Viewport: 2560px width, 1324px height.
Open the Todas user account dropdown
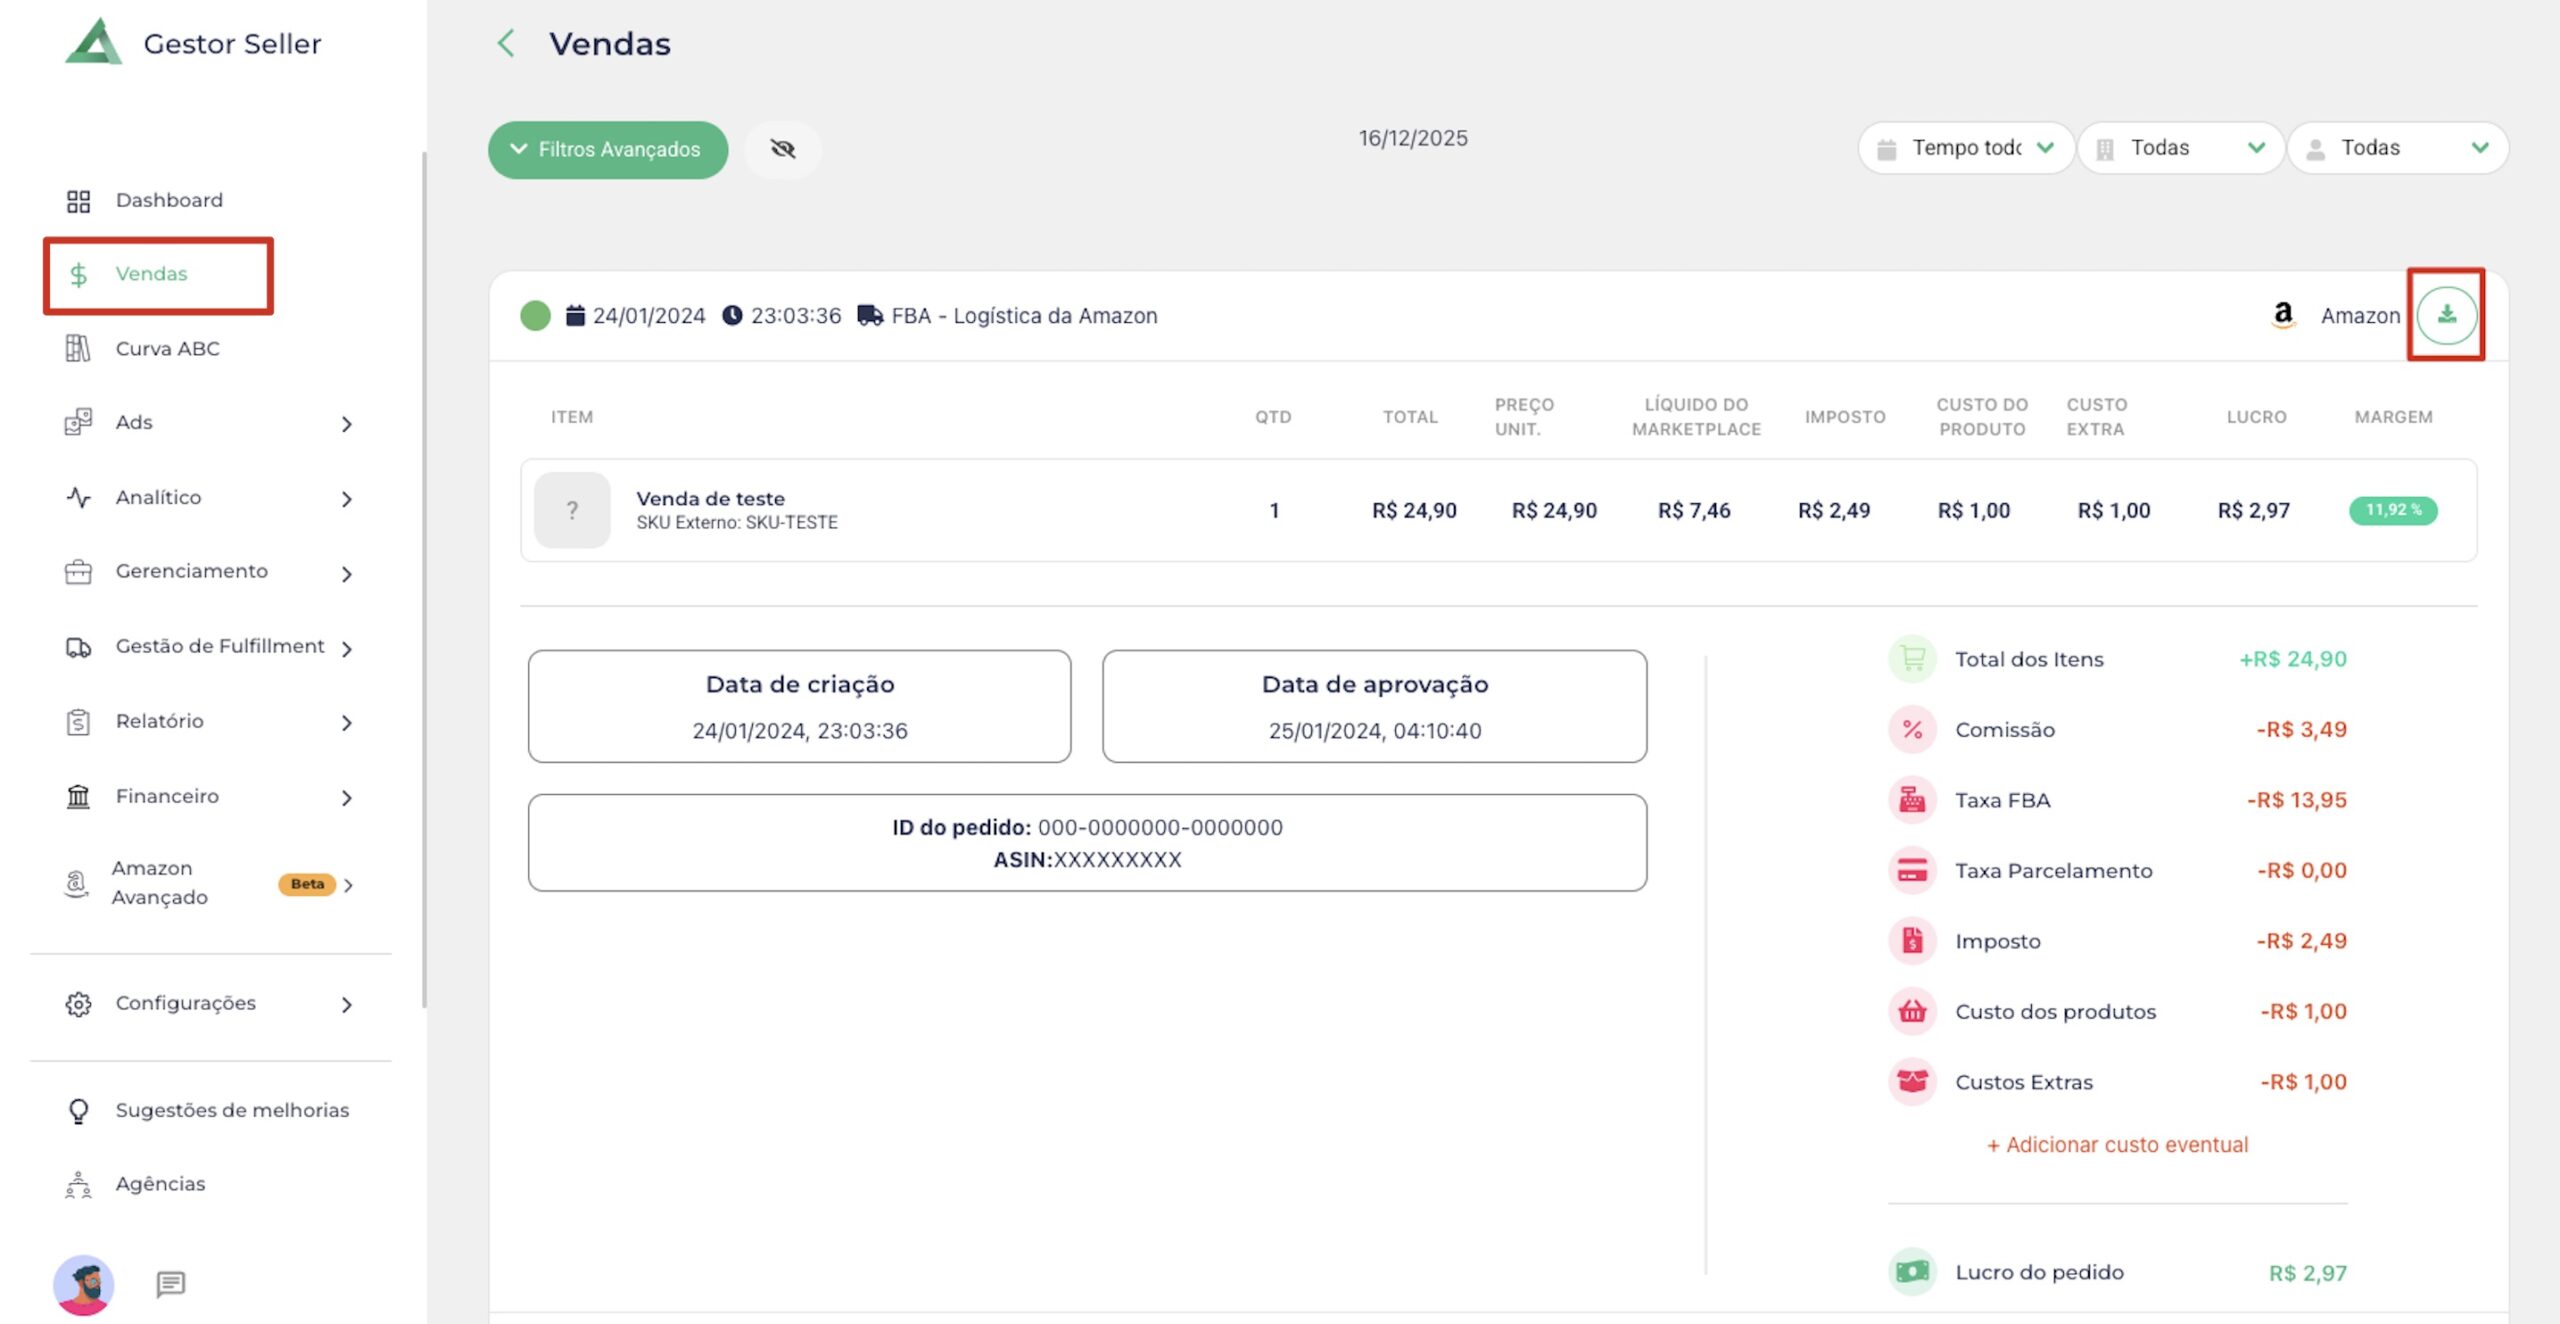[2397, 148]
